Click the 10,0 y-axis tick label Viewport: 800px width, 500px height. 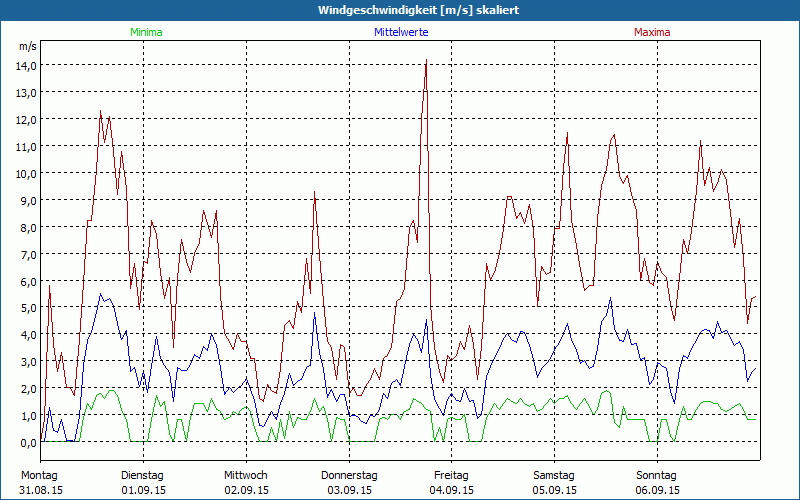click(x=25, y=173)
